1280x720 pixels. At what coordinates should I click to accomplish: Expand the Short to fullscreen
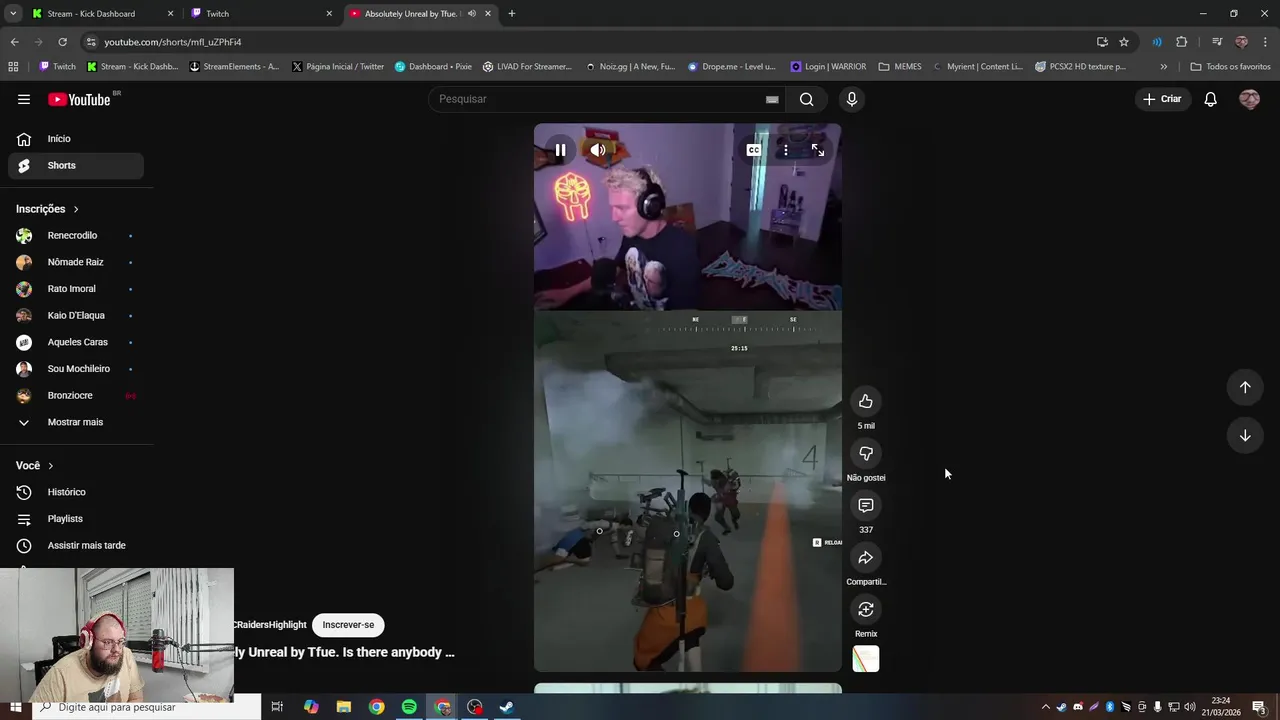click(818, 150)
